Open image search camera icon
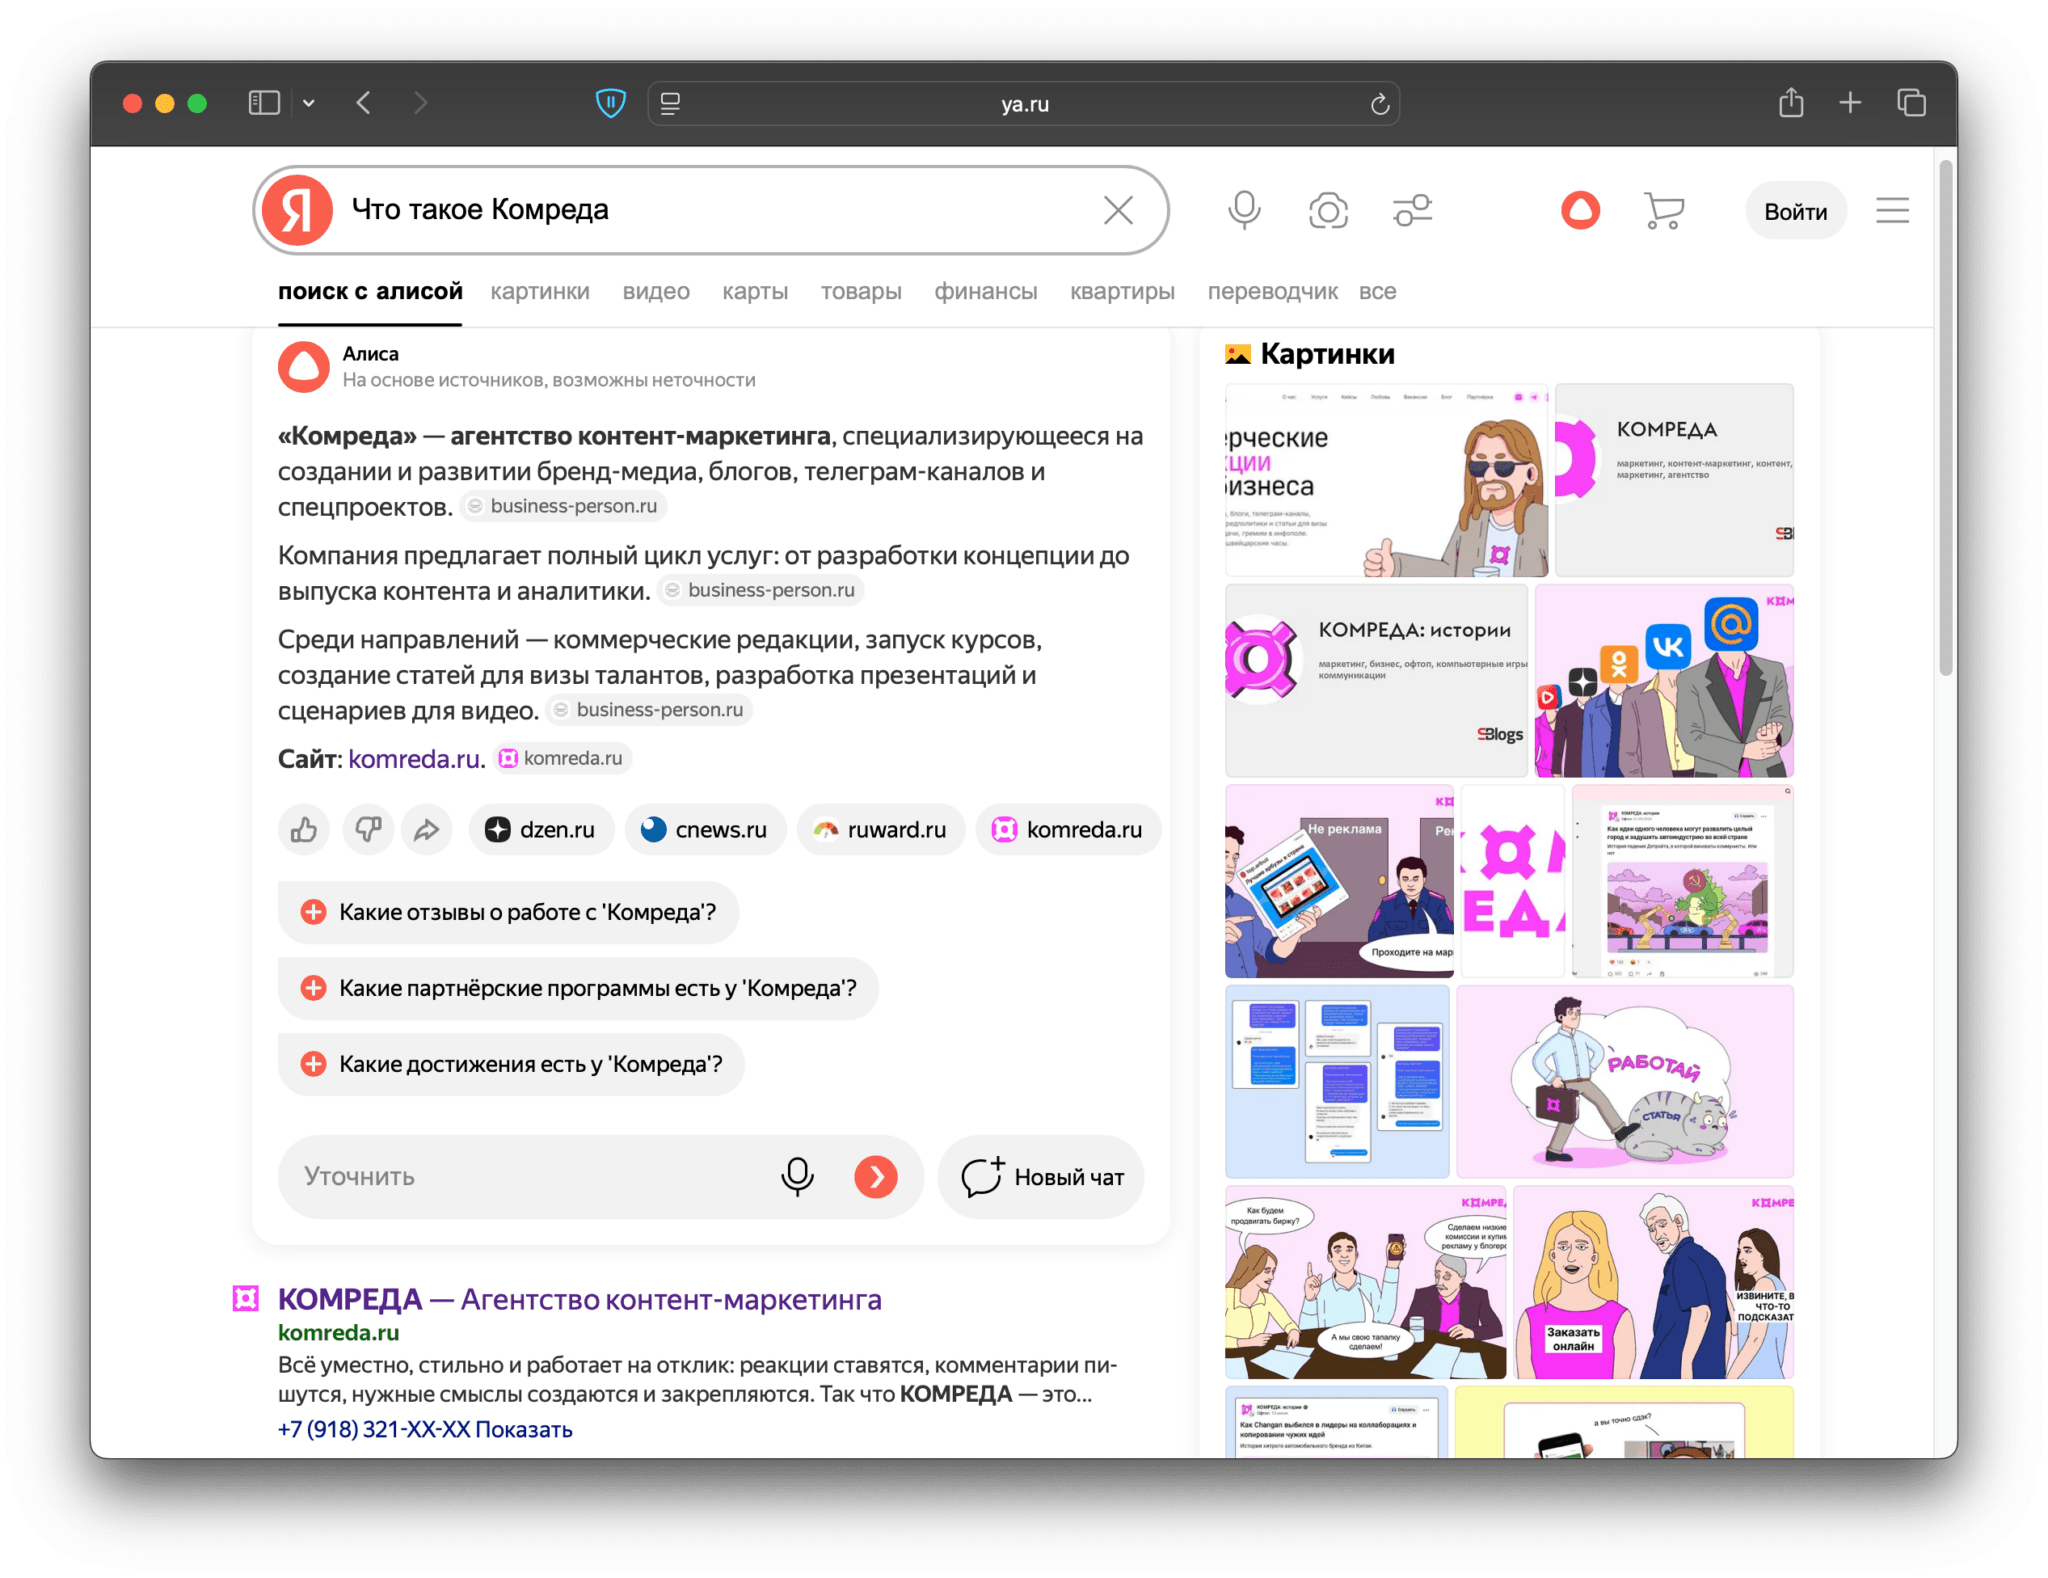Image resolution: width=2048 pixels, height=1578 pixels. (1328, 211)
